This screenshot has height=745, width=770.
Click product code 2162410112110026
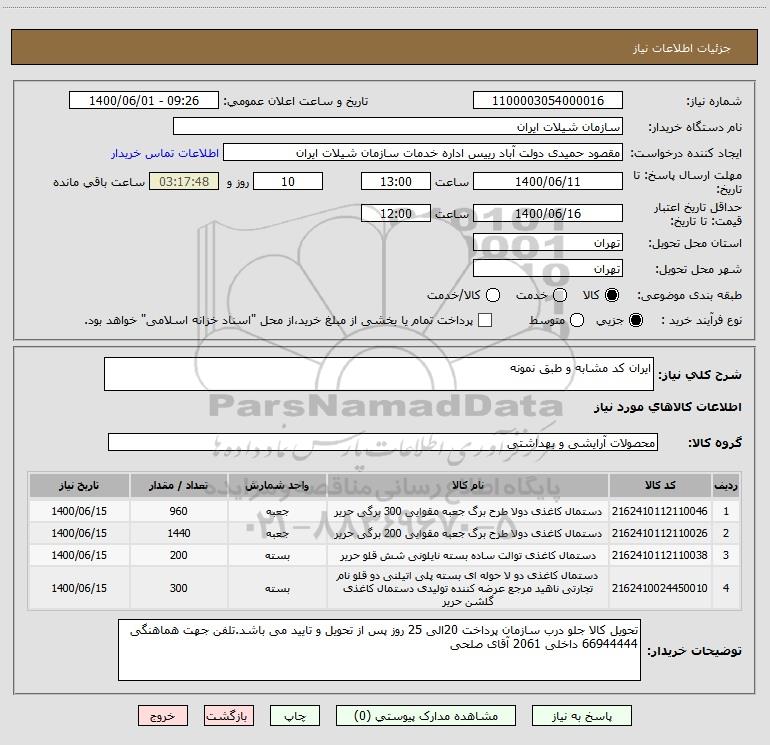point(660,533)
